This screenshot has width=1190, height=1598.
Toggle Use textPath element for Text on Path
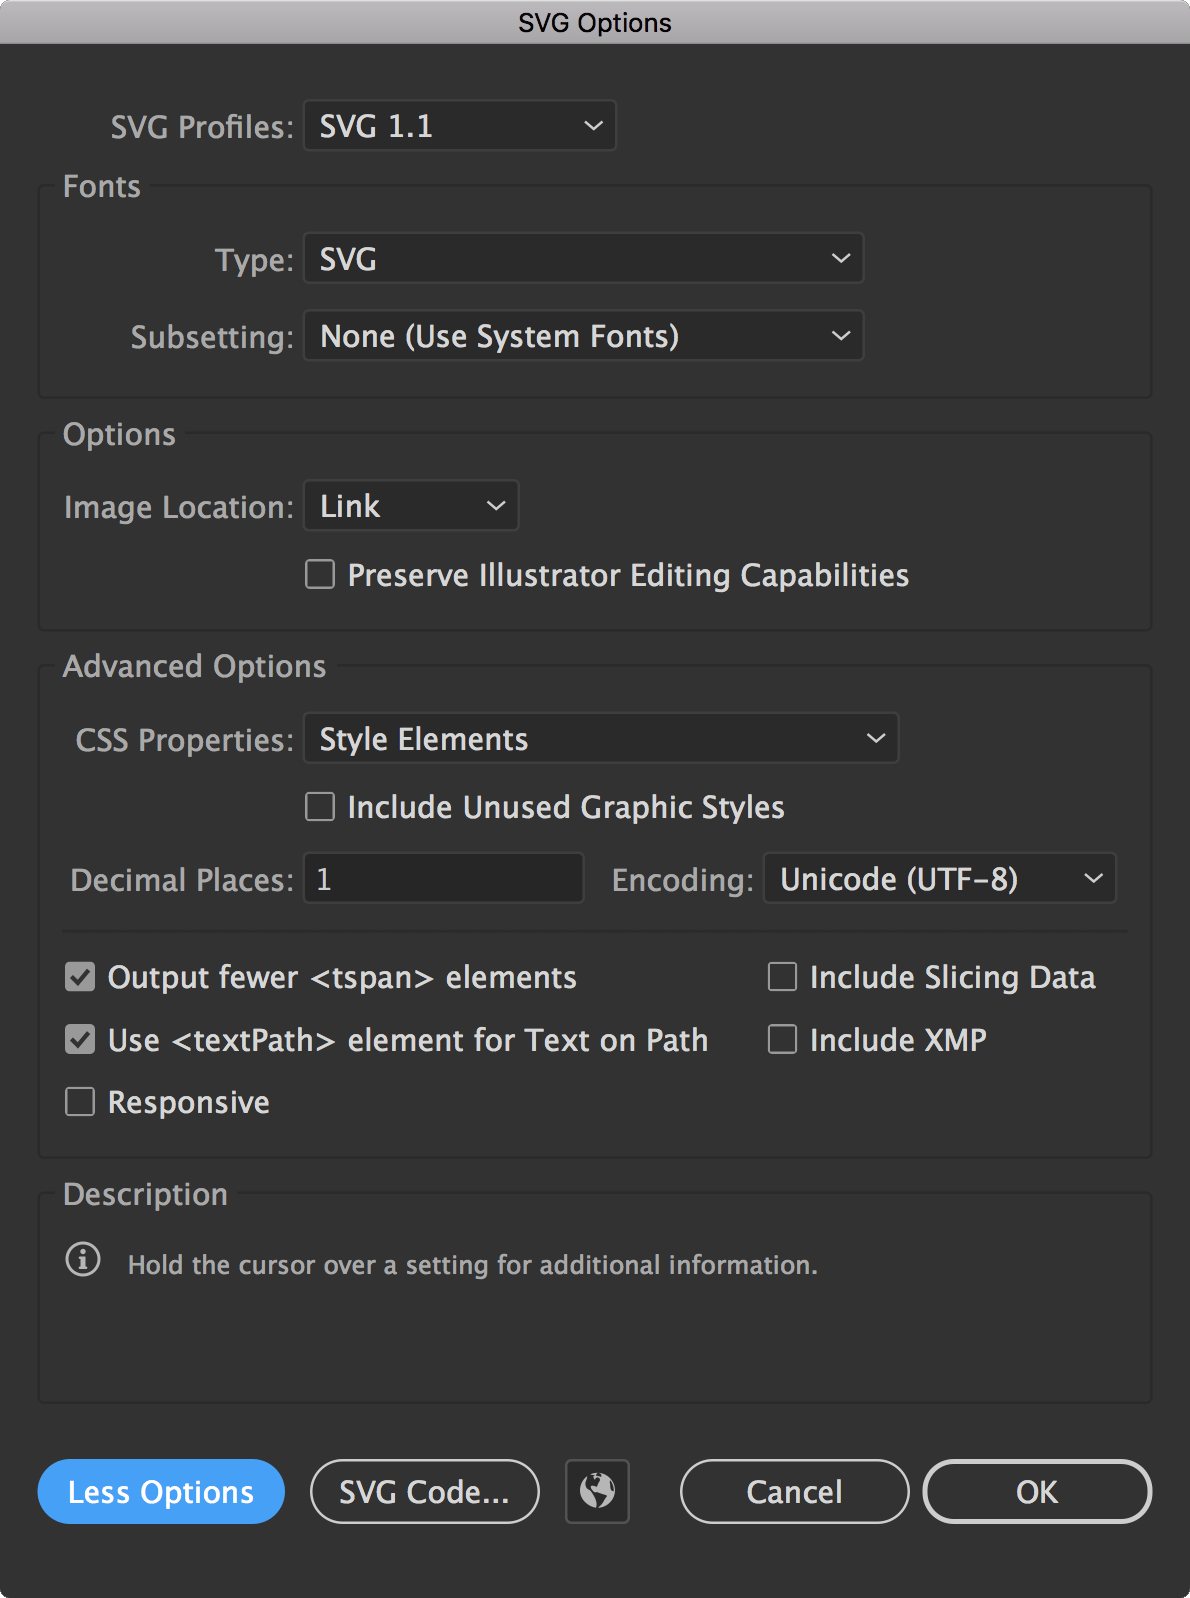click(x=80, y=1040)
